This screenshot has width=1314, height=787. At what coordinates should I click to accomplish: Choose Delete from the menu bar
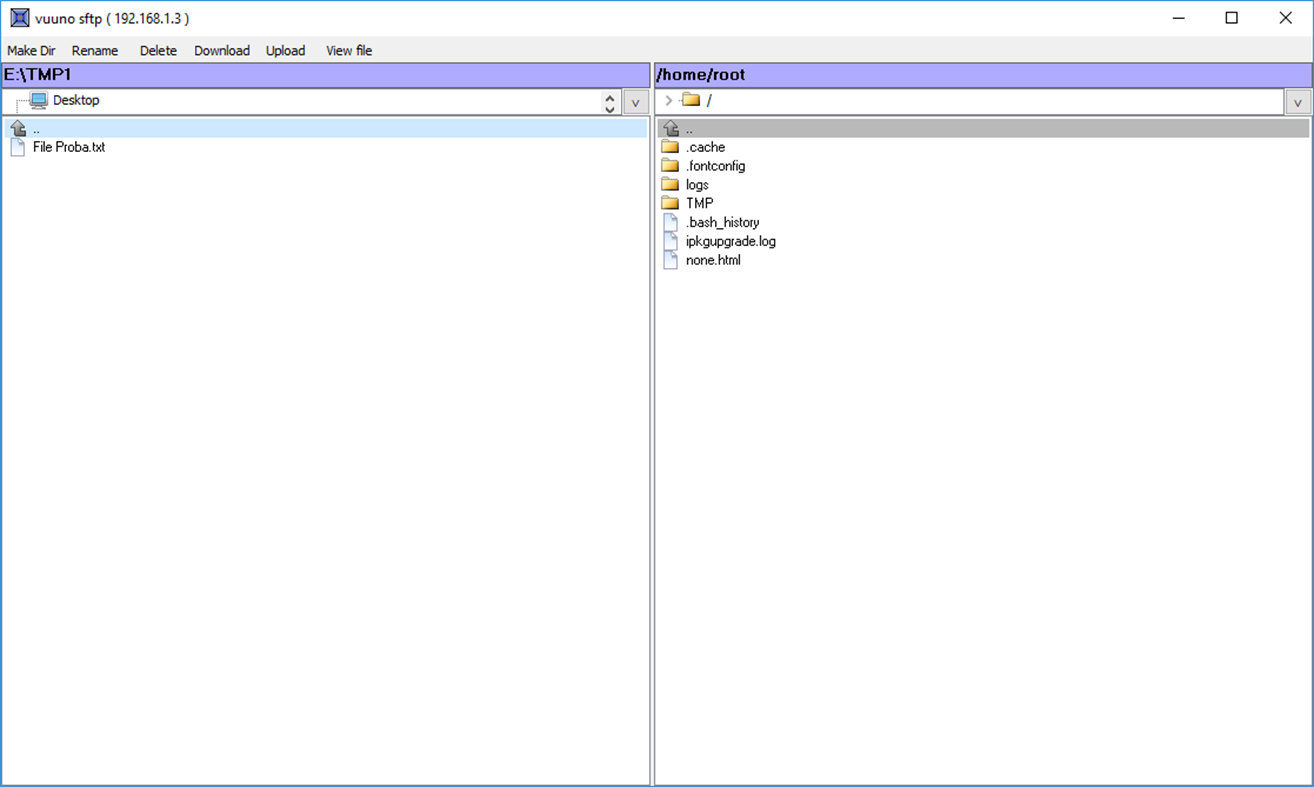point(158,51)
